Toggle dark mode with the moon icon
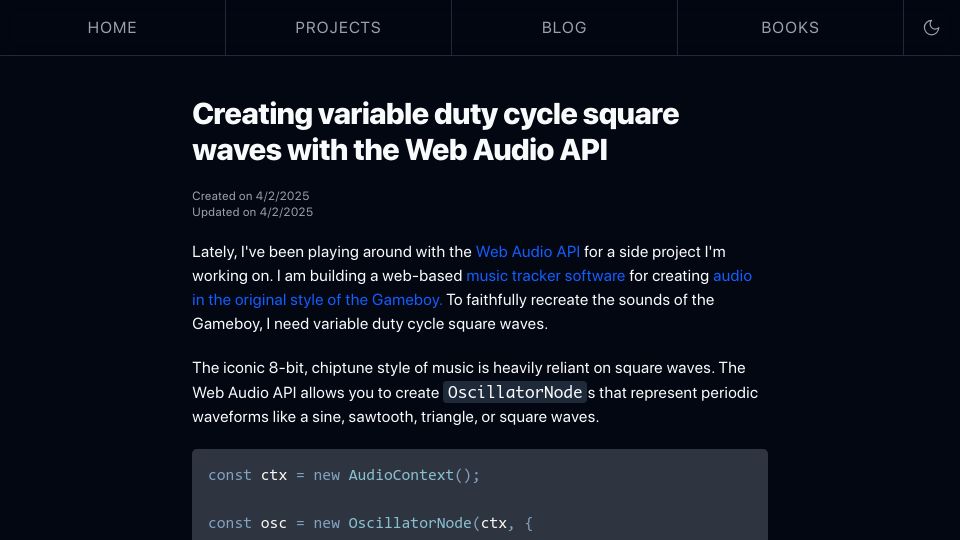The height and width of the screenshot is (540, 960). 931,28
